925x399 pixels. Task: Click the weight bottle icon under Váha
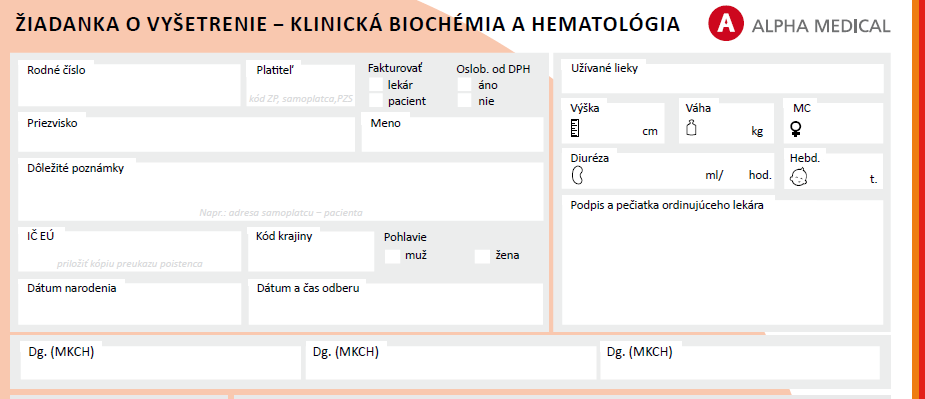click(x=691, y=128)
